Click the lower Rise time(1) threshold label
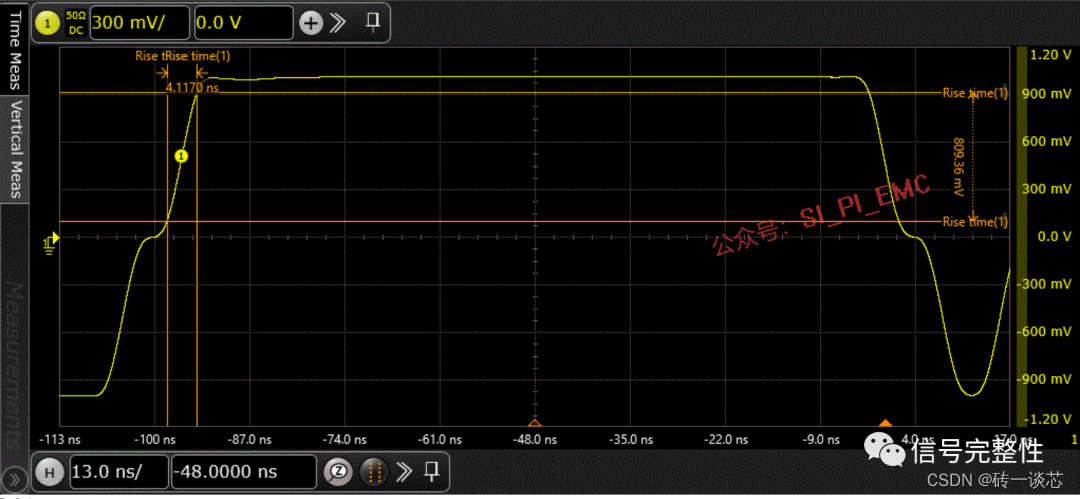The height and width of the screenshot is (499, 1080). (975, 222)
